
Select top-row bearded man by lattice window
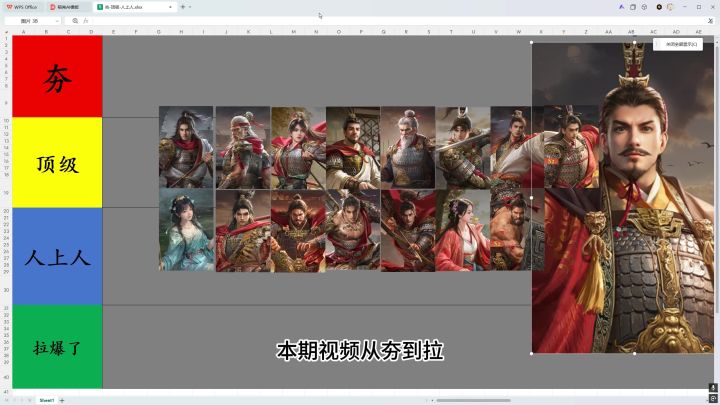353,147
